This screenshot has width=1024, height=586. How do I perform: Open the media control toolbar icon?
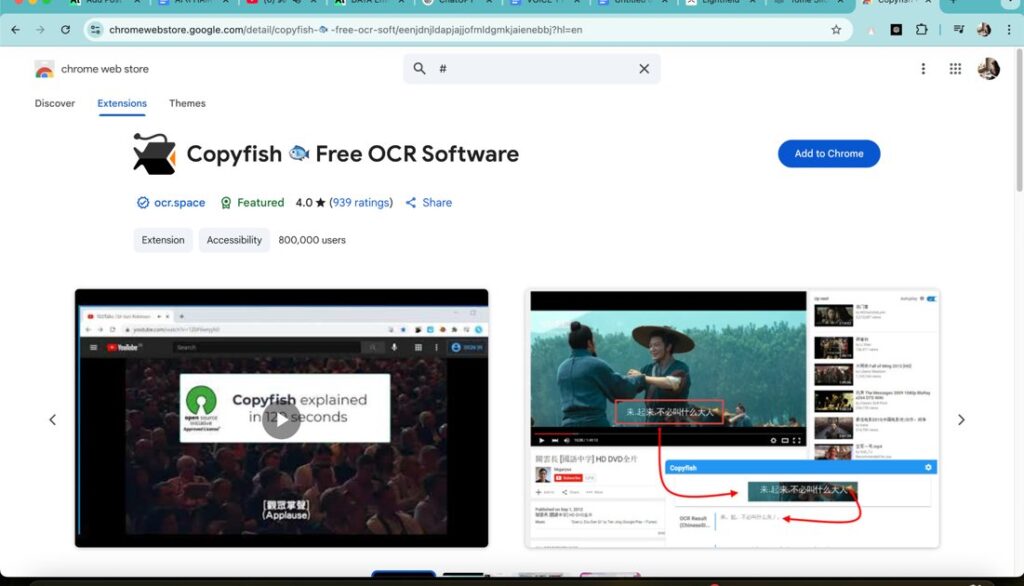click(959, 29)
